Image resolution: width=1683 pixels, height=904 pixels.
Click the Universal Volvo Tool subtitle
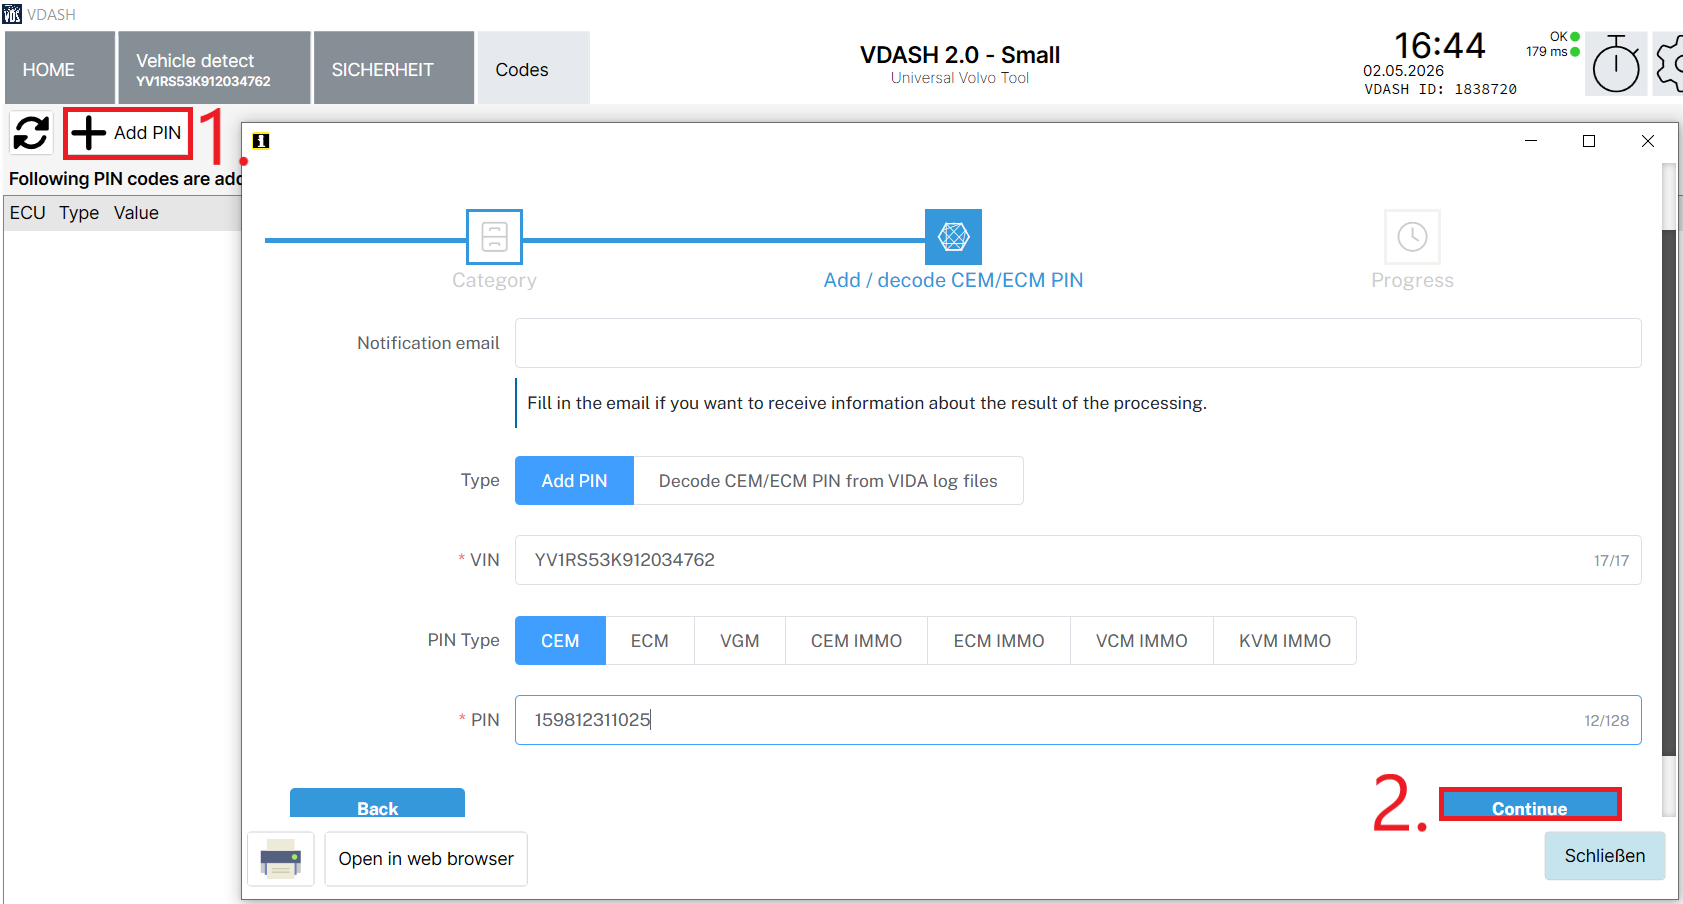click(x=960, y=78)
